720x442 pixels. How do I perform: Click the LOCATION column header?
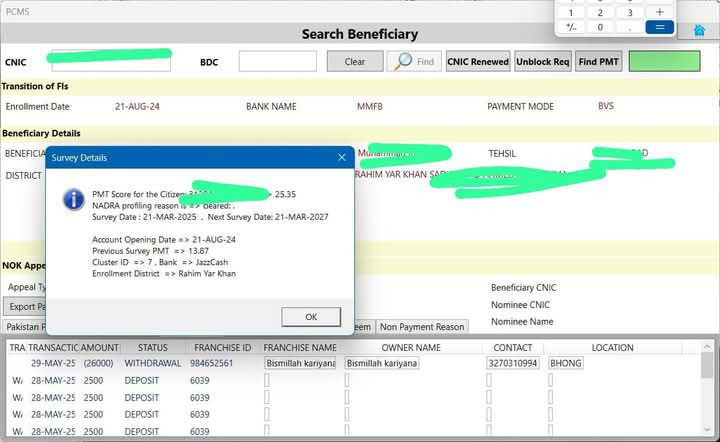coord(612,348)
